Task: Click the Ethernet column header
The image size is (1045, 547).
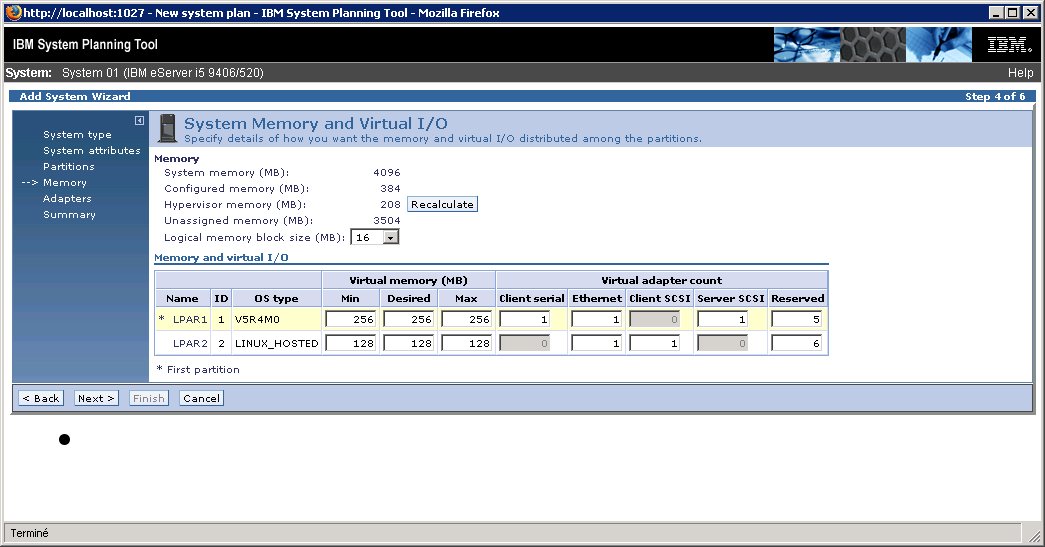Action: click(596, 298)
